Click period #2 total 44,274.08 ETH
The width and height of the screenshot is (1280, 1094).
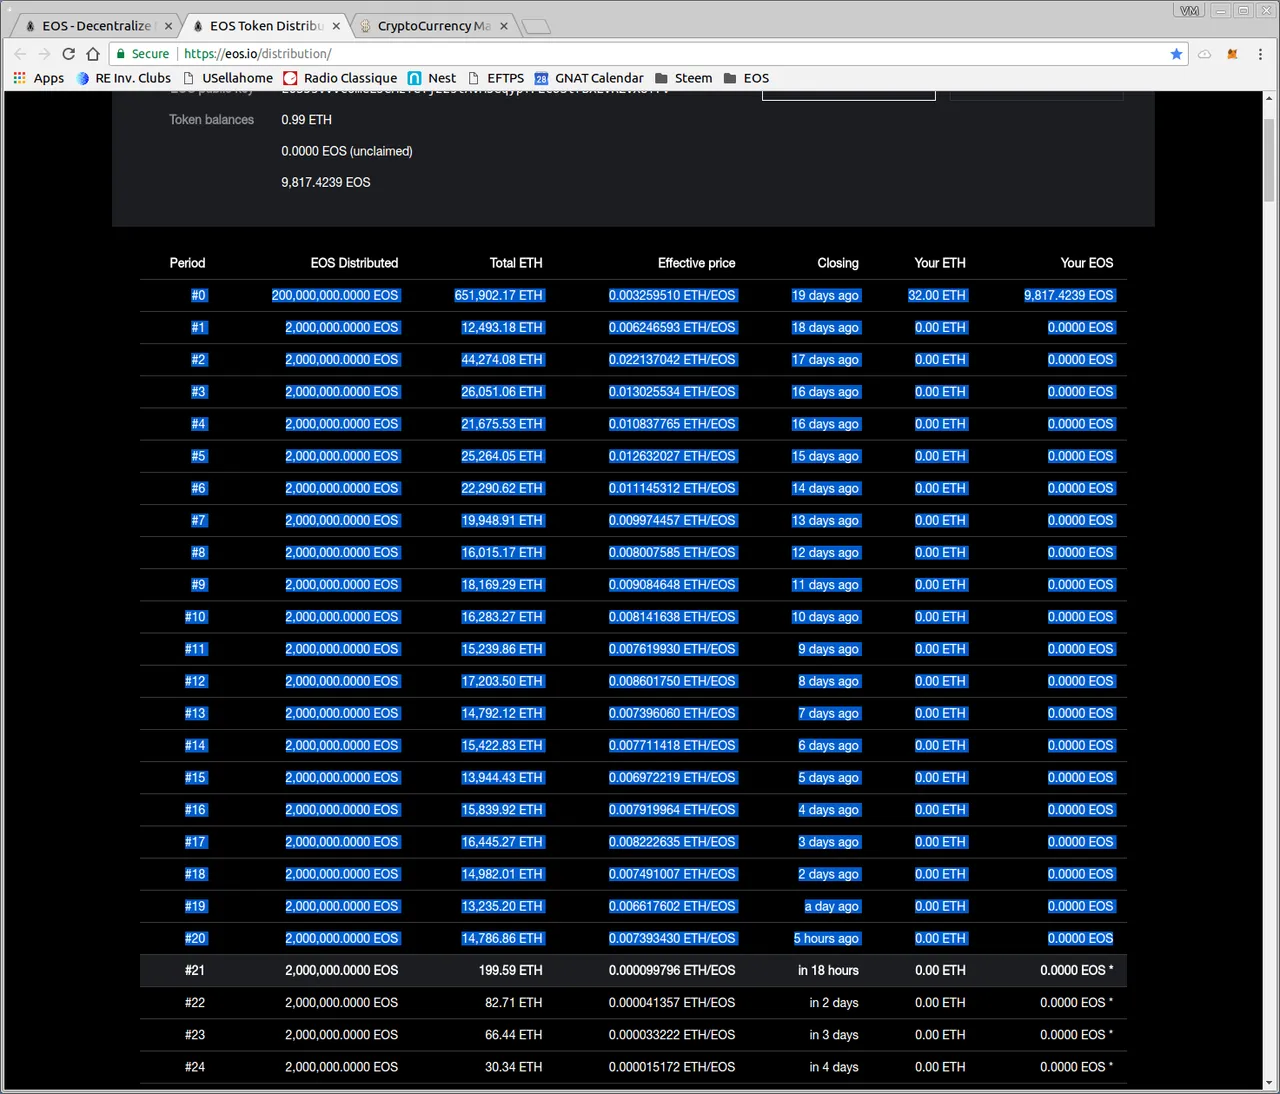(x=502, y=360)
